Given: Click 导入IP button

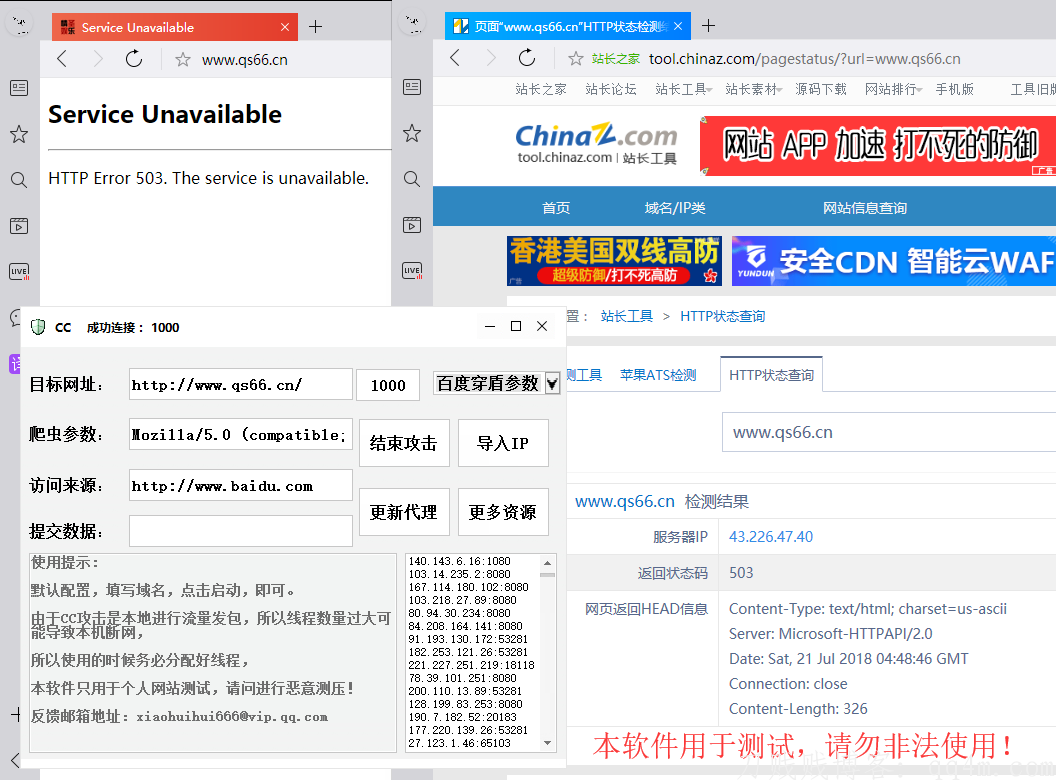Looking at the screenshot, I should click(x=503, y=443).
